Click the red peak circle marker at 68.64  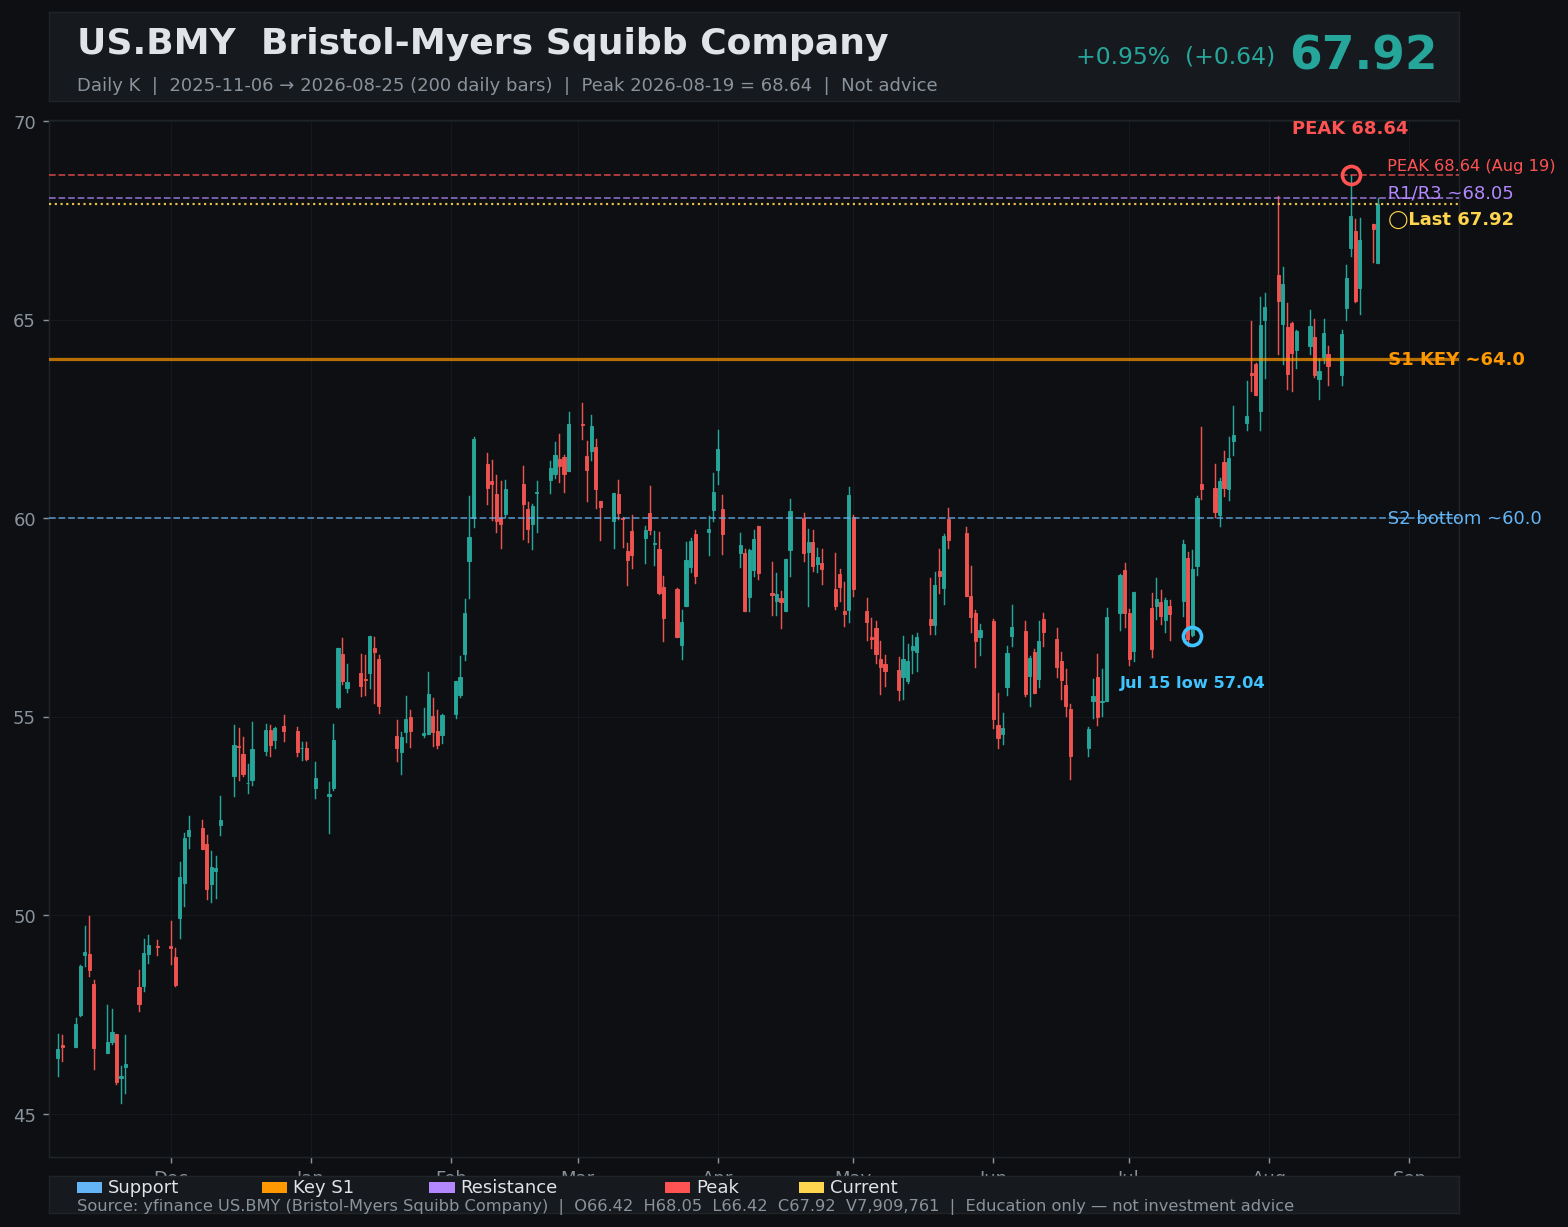(1351, 175)
